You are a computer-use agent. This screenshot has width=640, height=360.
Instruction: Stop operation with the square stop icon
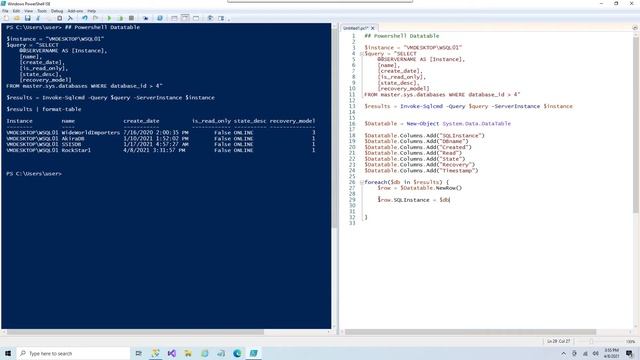click(131, 18)
